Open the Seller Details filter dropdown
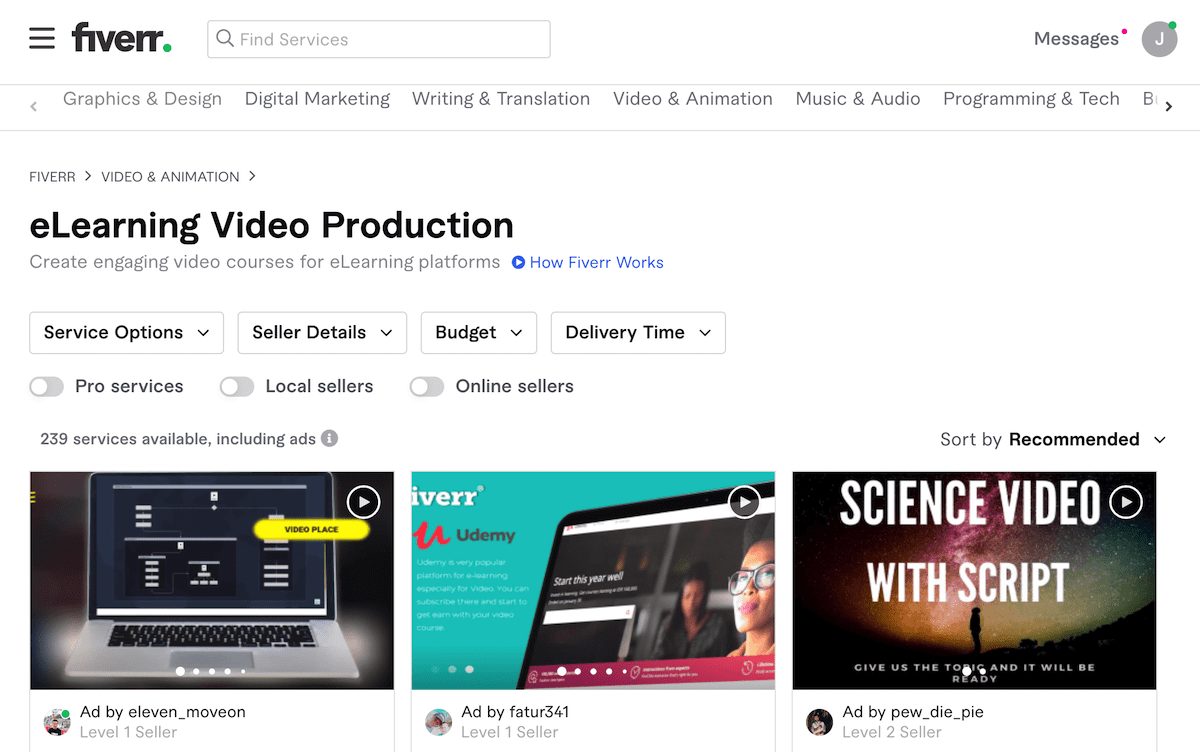1200x752 pixels. (321, 332)
